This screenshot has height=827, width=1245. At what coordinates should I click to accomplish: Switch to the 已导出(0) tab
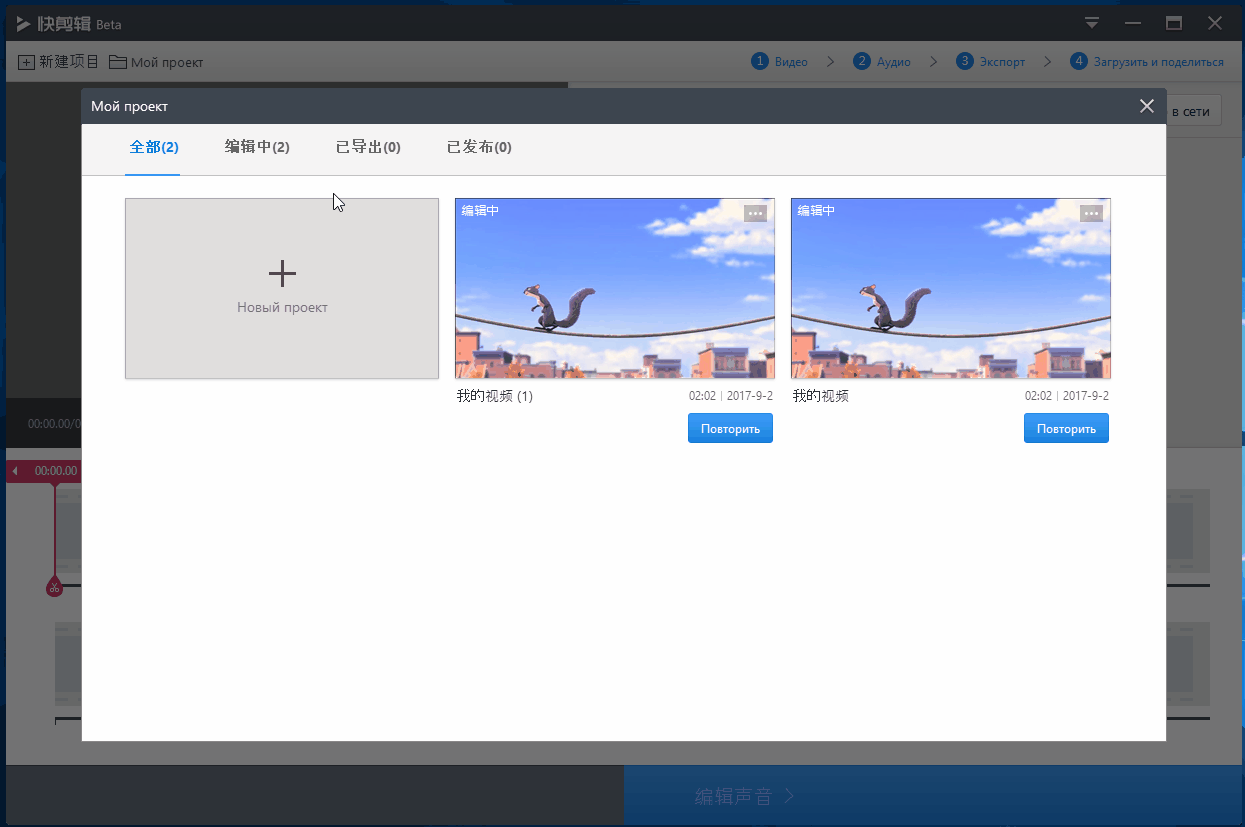tap(368, 147)
